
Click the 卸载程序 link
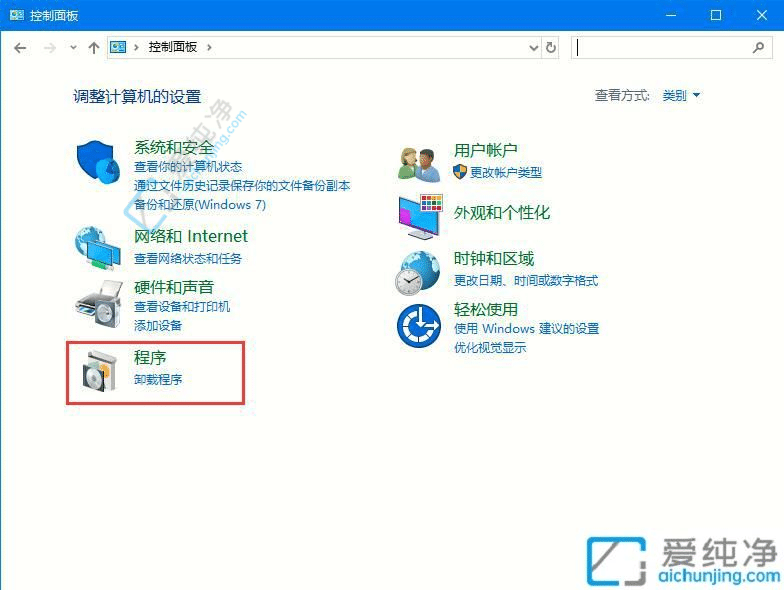158,380
